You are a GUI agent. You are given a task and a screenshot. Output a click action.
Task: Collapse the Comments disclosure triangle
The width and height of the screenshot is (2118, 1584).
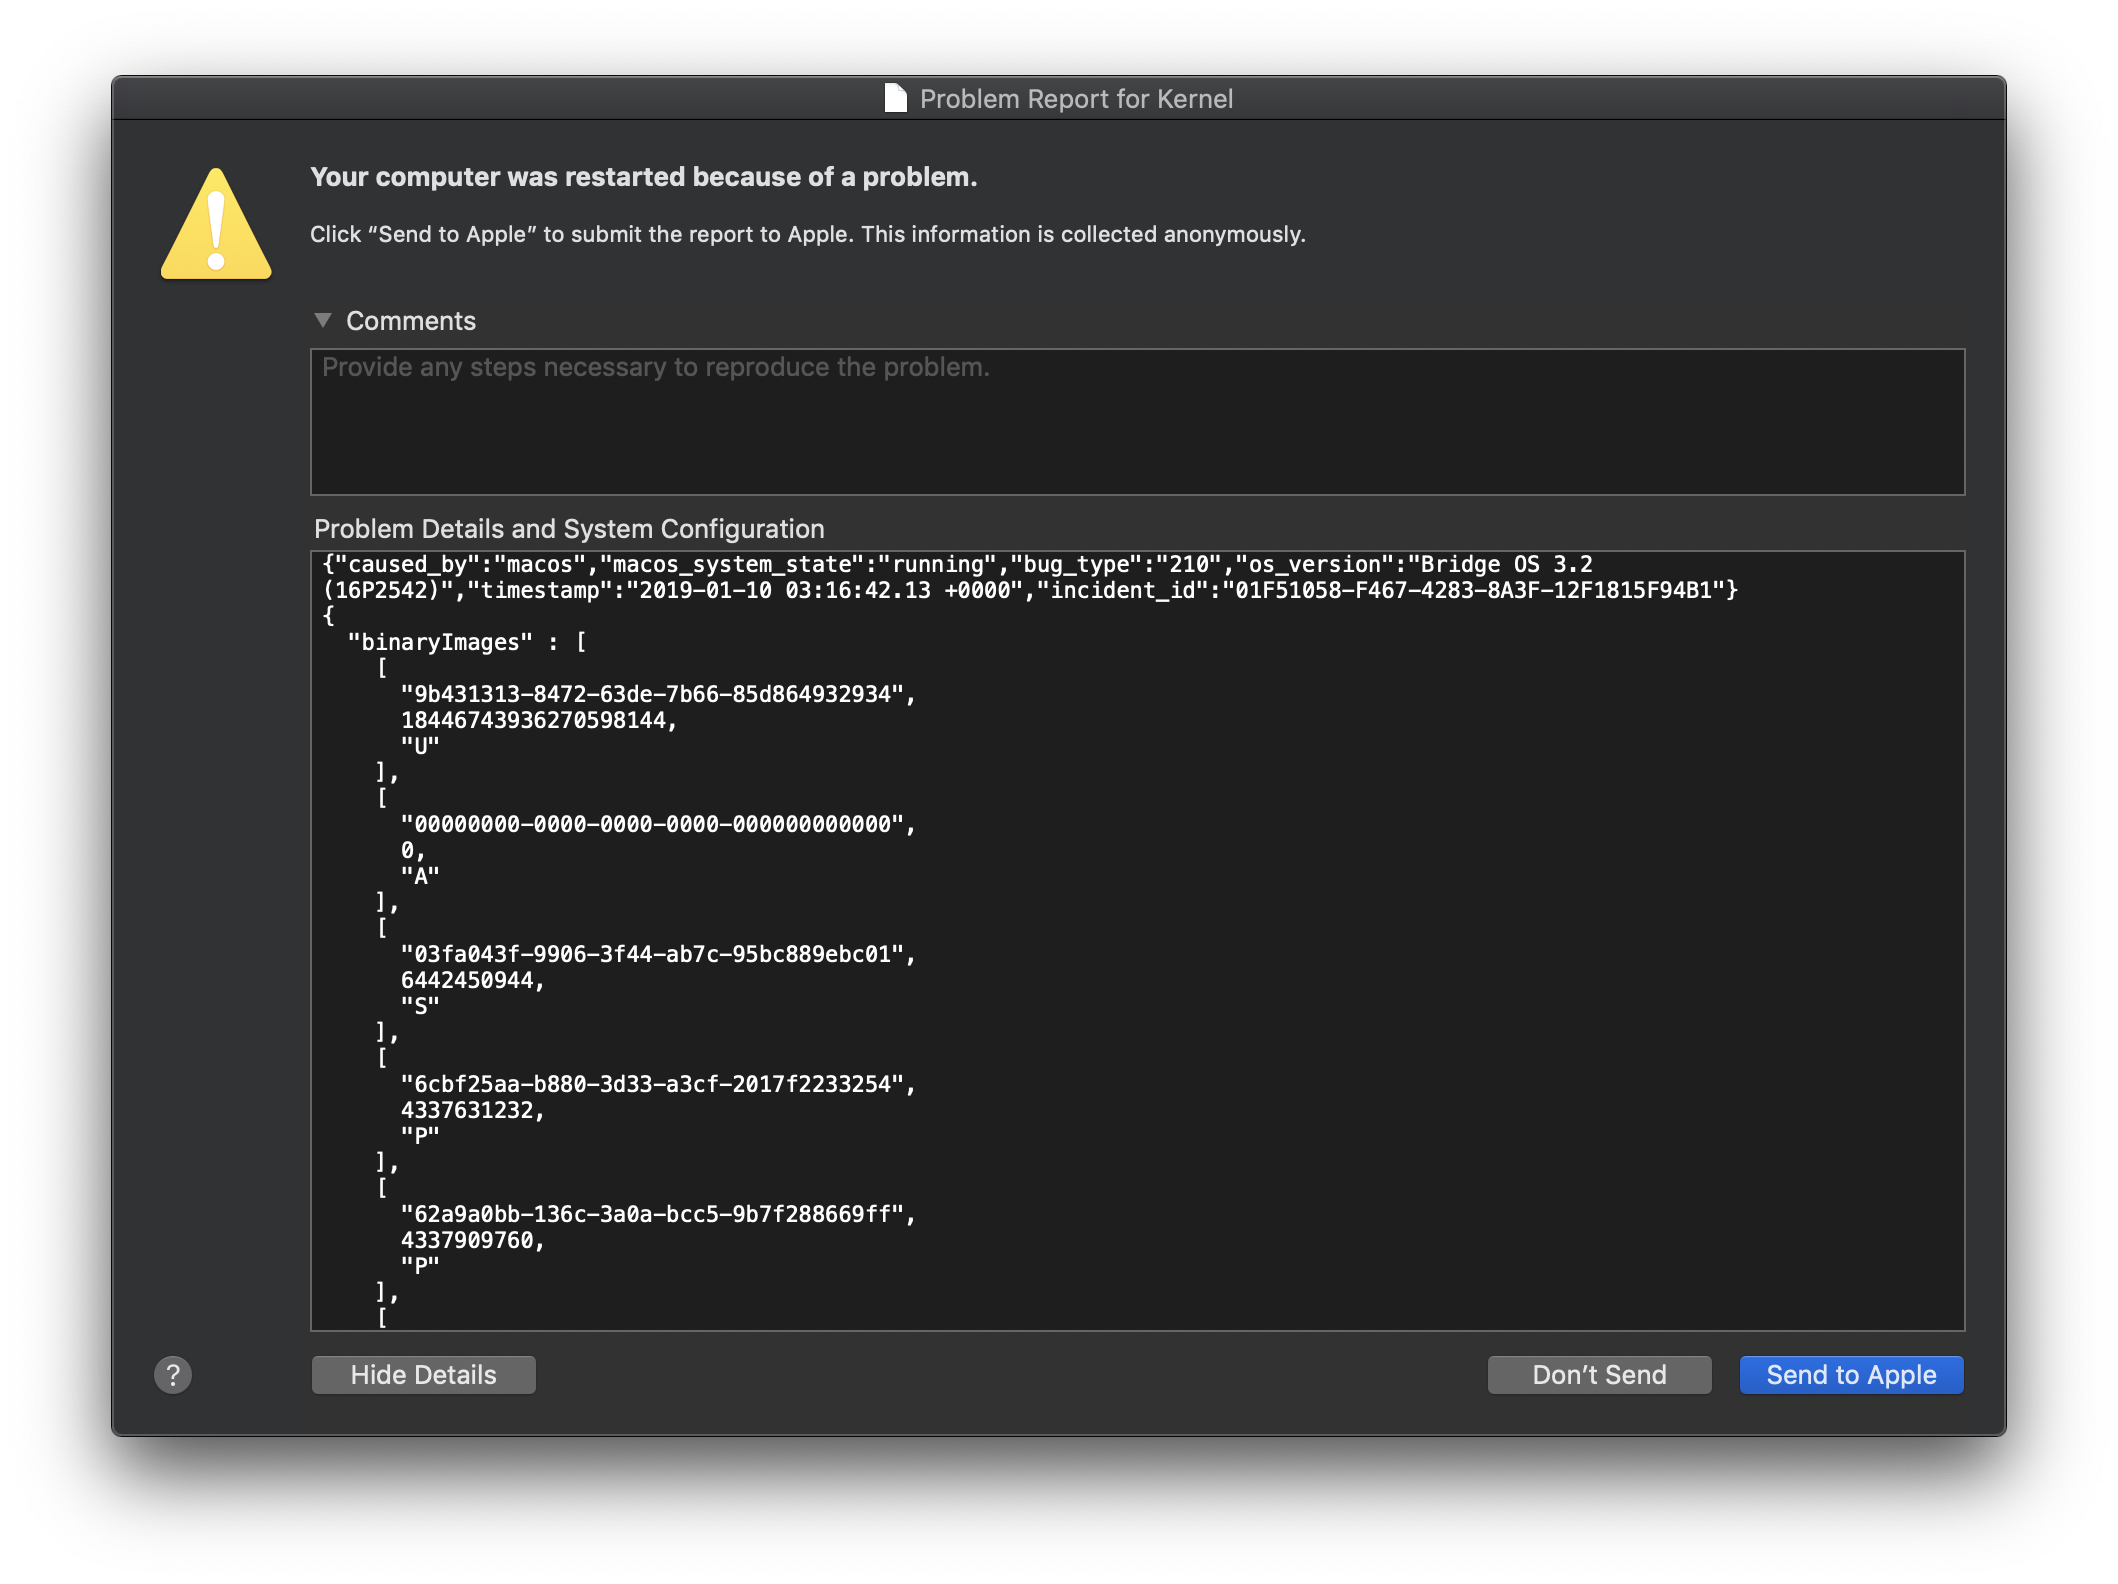(x=322, y=320)
